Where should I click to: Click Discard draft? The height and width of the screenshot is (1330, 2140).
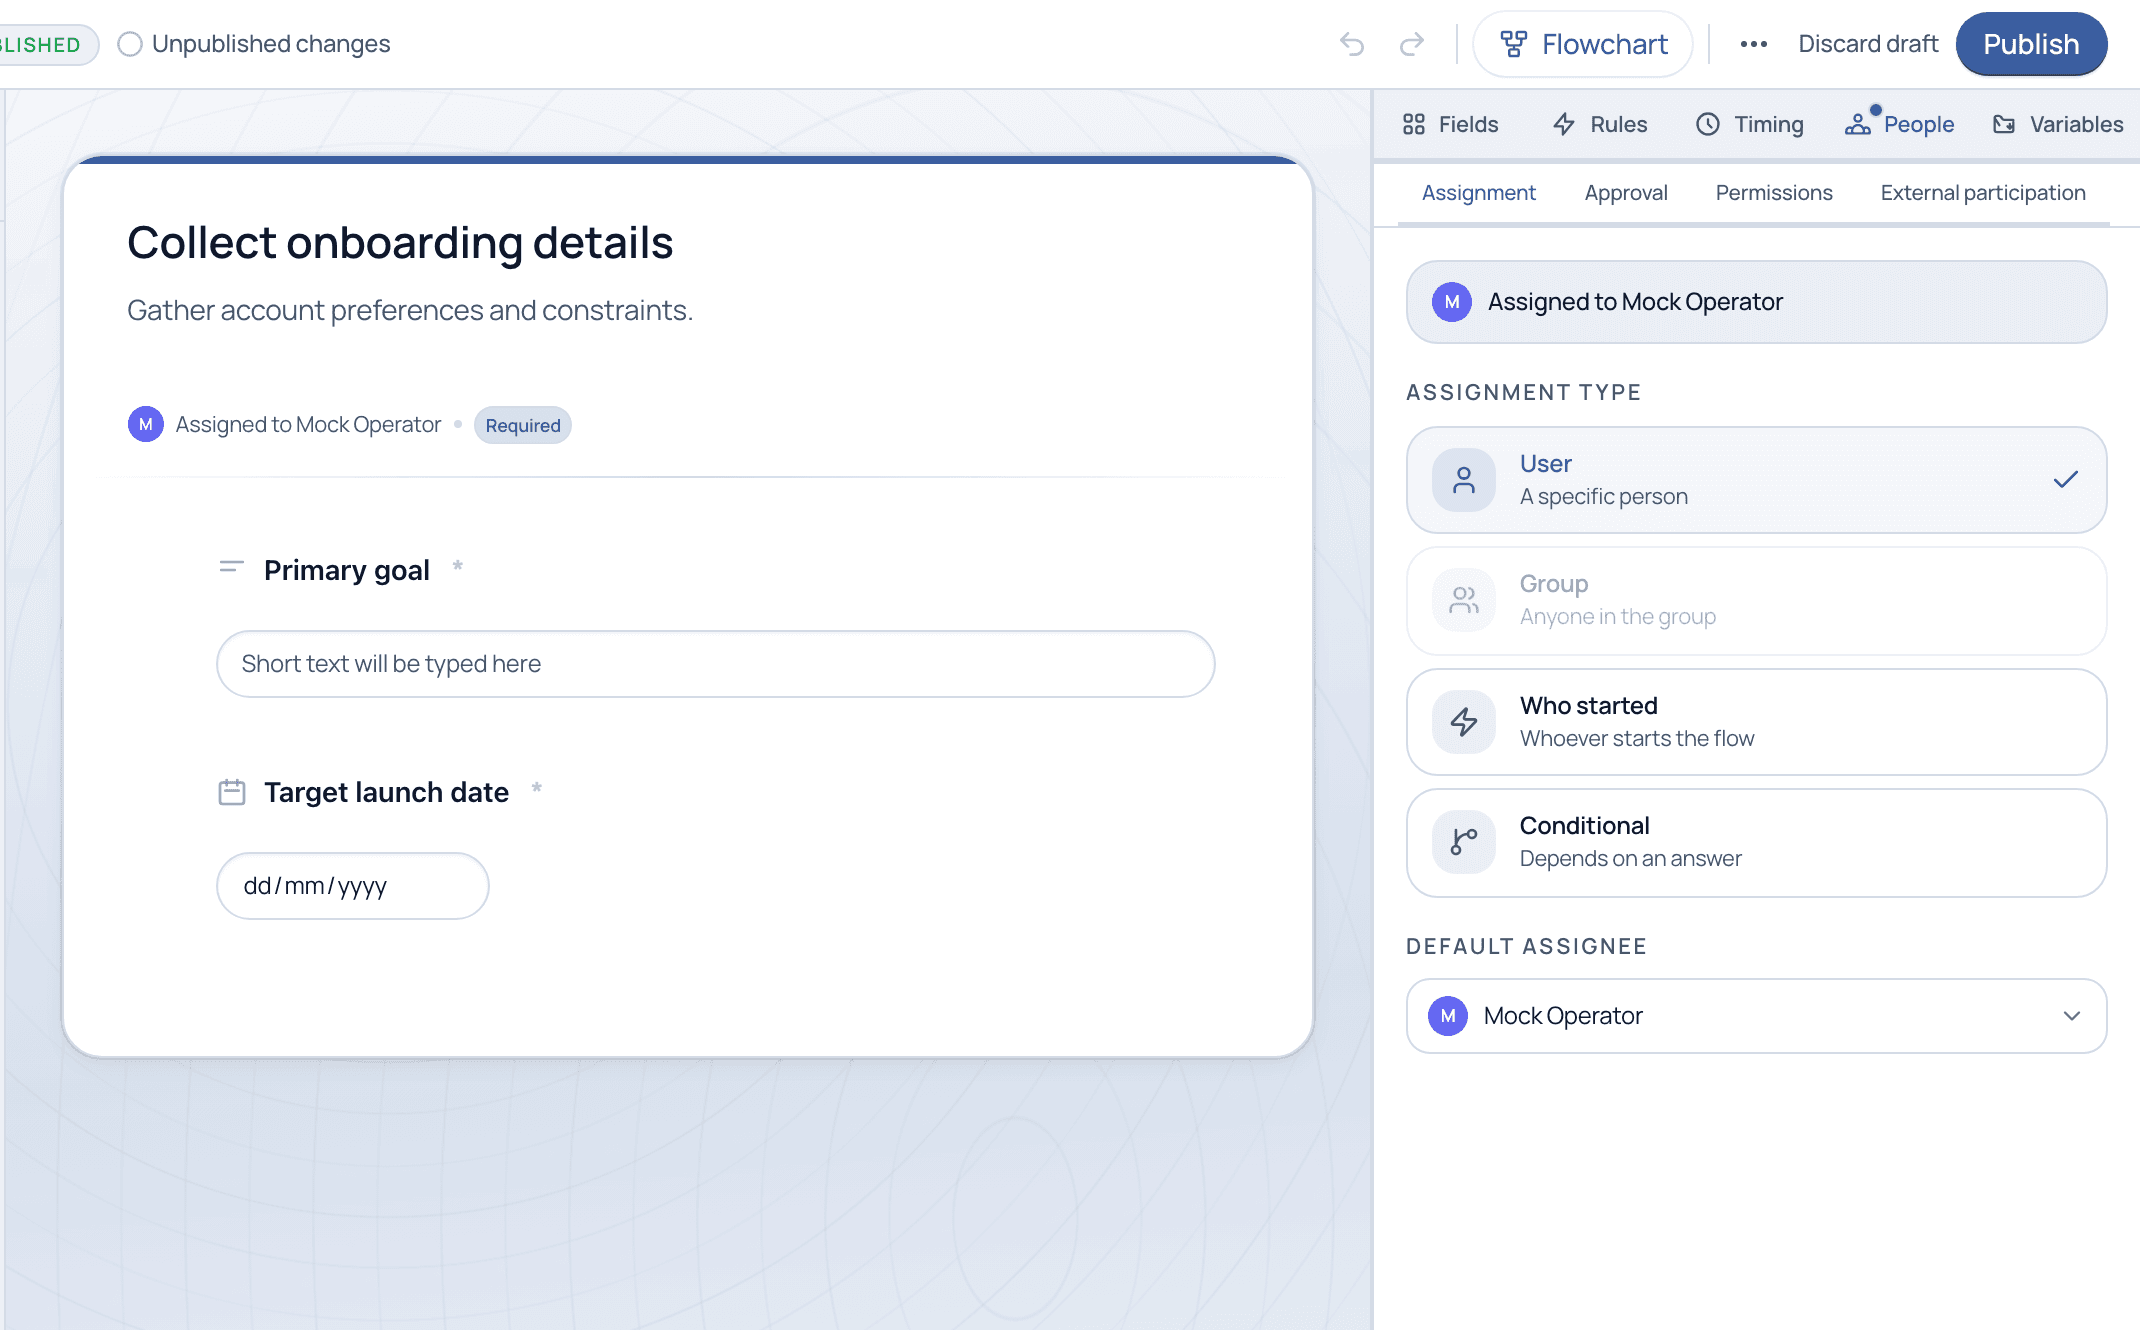point(1867,44)
